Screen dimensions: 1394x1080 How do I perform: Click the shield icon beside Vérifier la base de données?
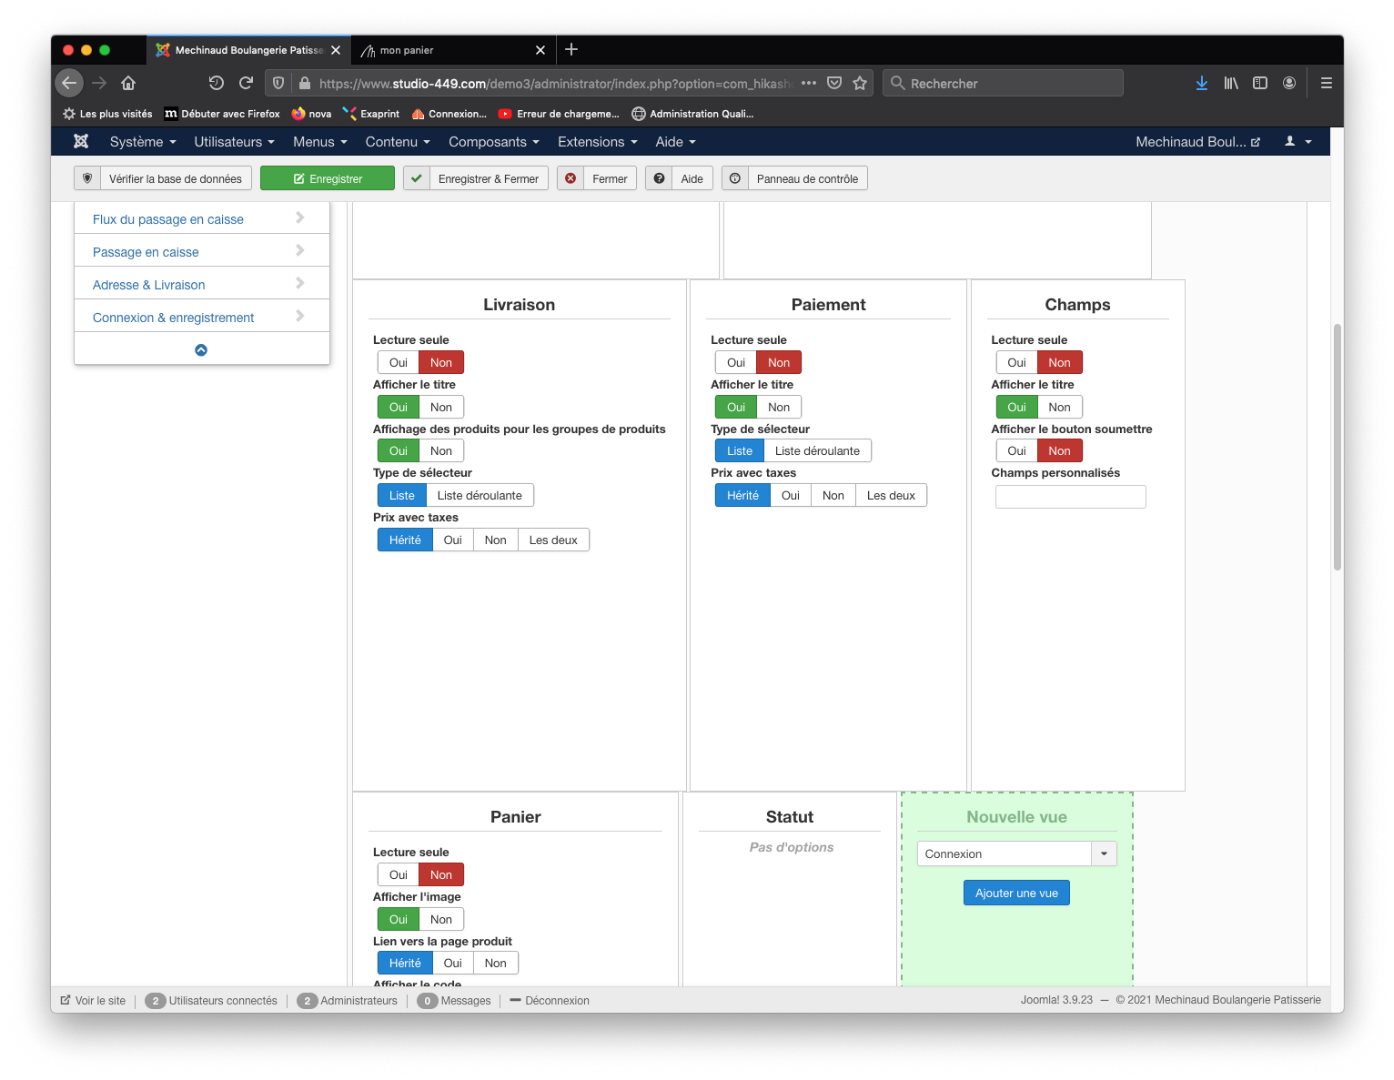pyautogui.click(x=87, y=178)
